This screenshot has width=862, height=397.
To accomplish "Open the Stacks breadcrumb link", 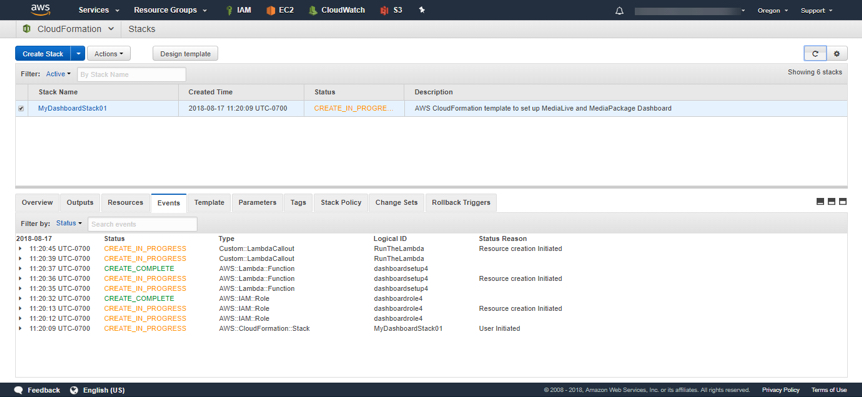I will (x=142, y=29).
